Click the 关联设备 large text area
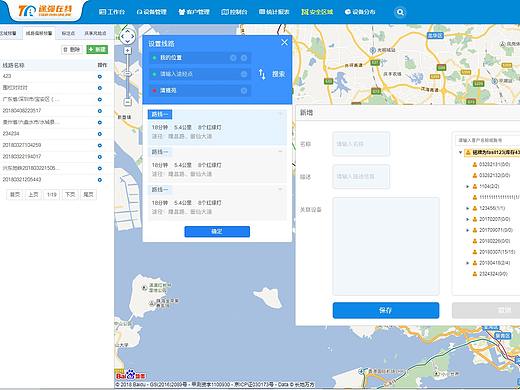Viewport: 520px width, 390px height. pyautogui.click(x=386, y=246)
